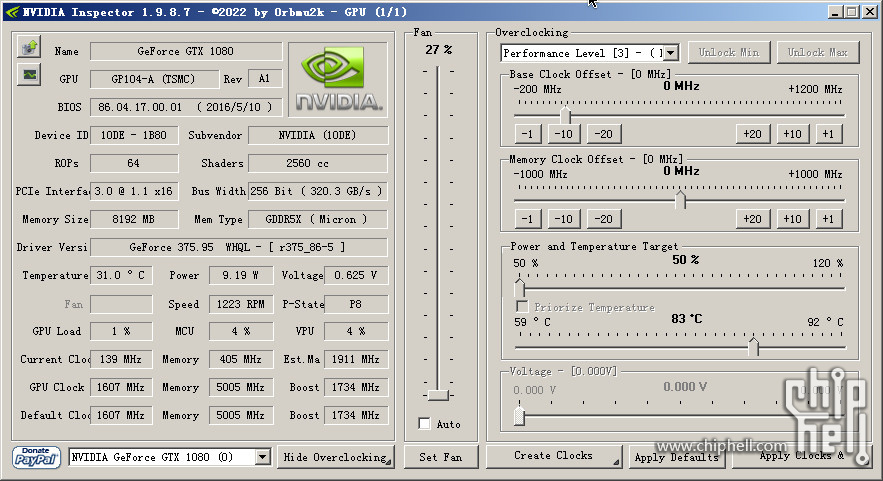Click the Apply Defaults button
The image size is (883, 481).
(x=677, y=457)
